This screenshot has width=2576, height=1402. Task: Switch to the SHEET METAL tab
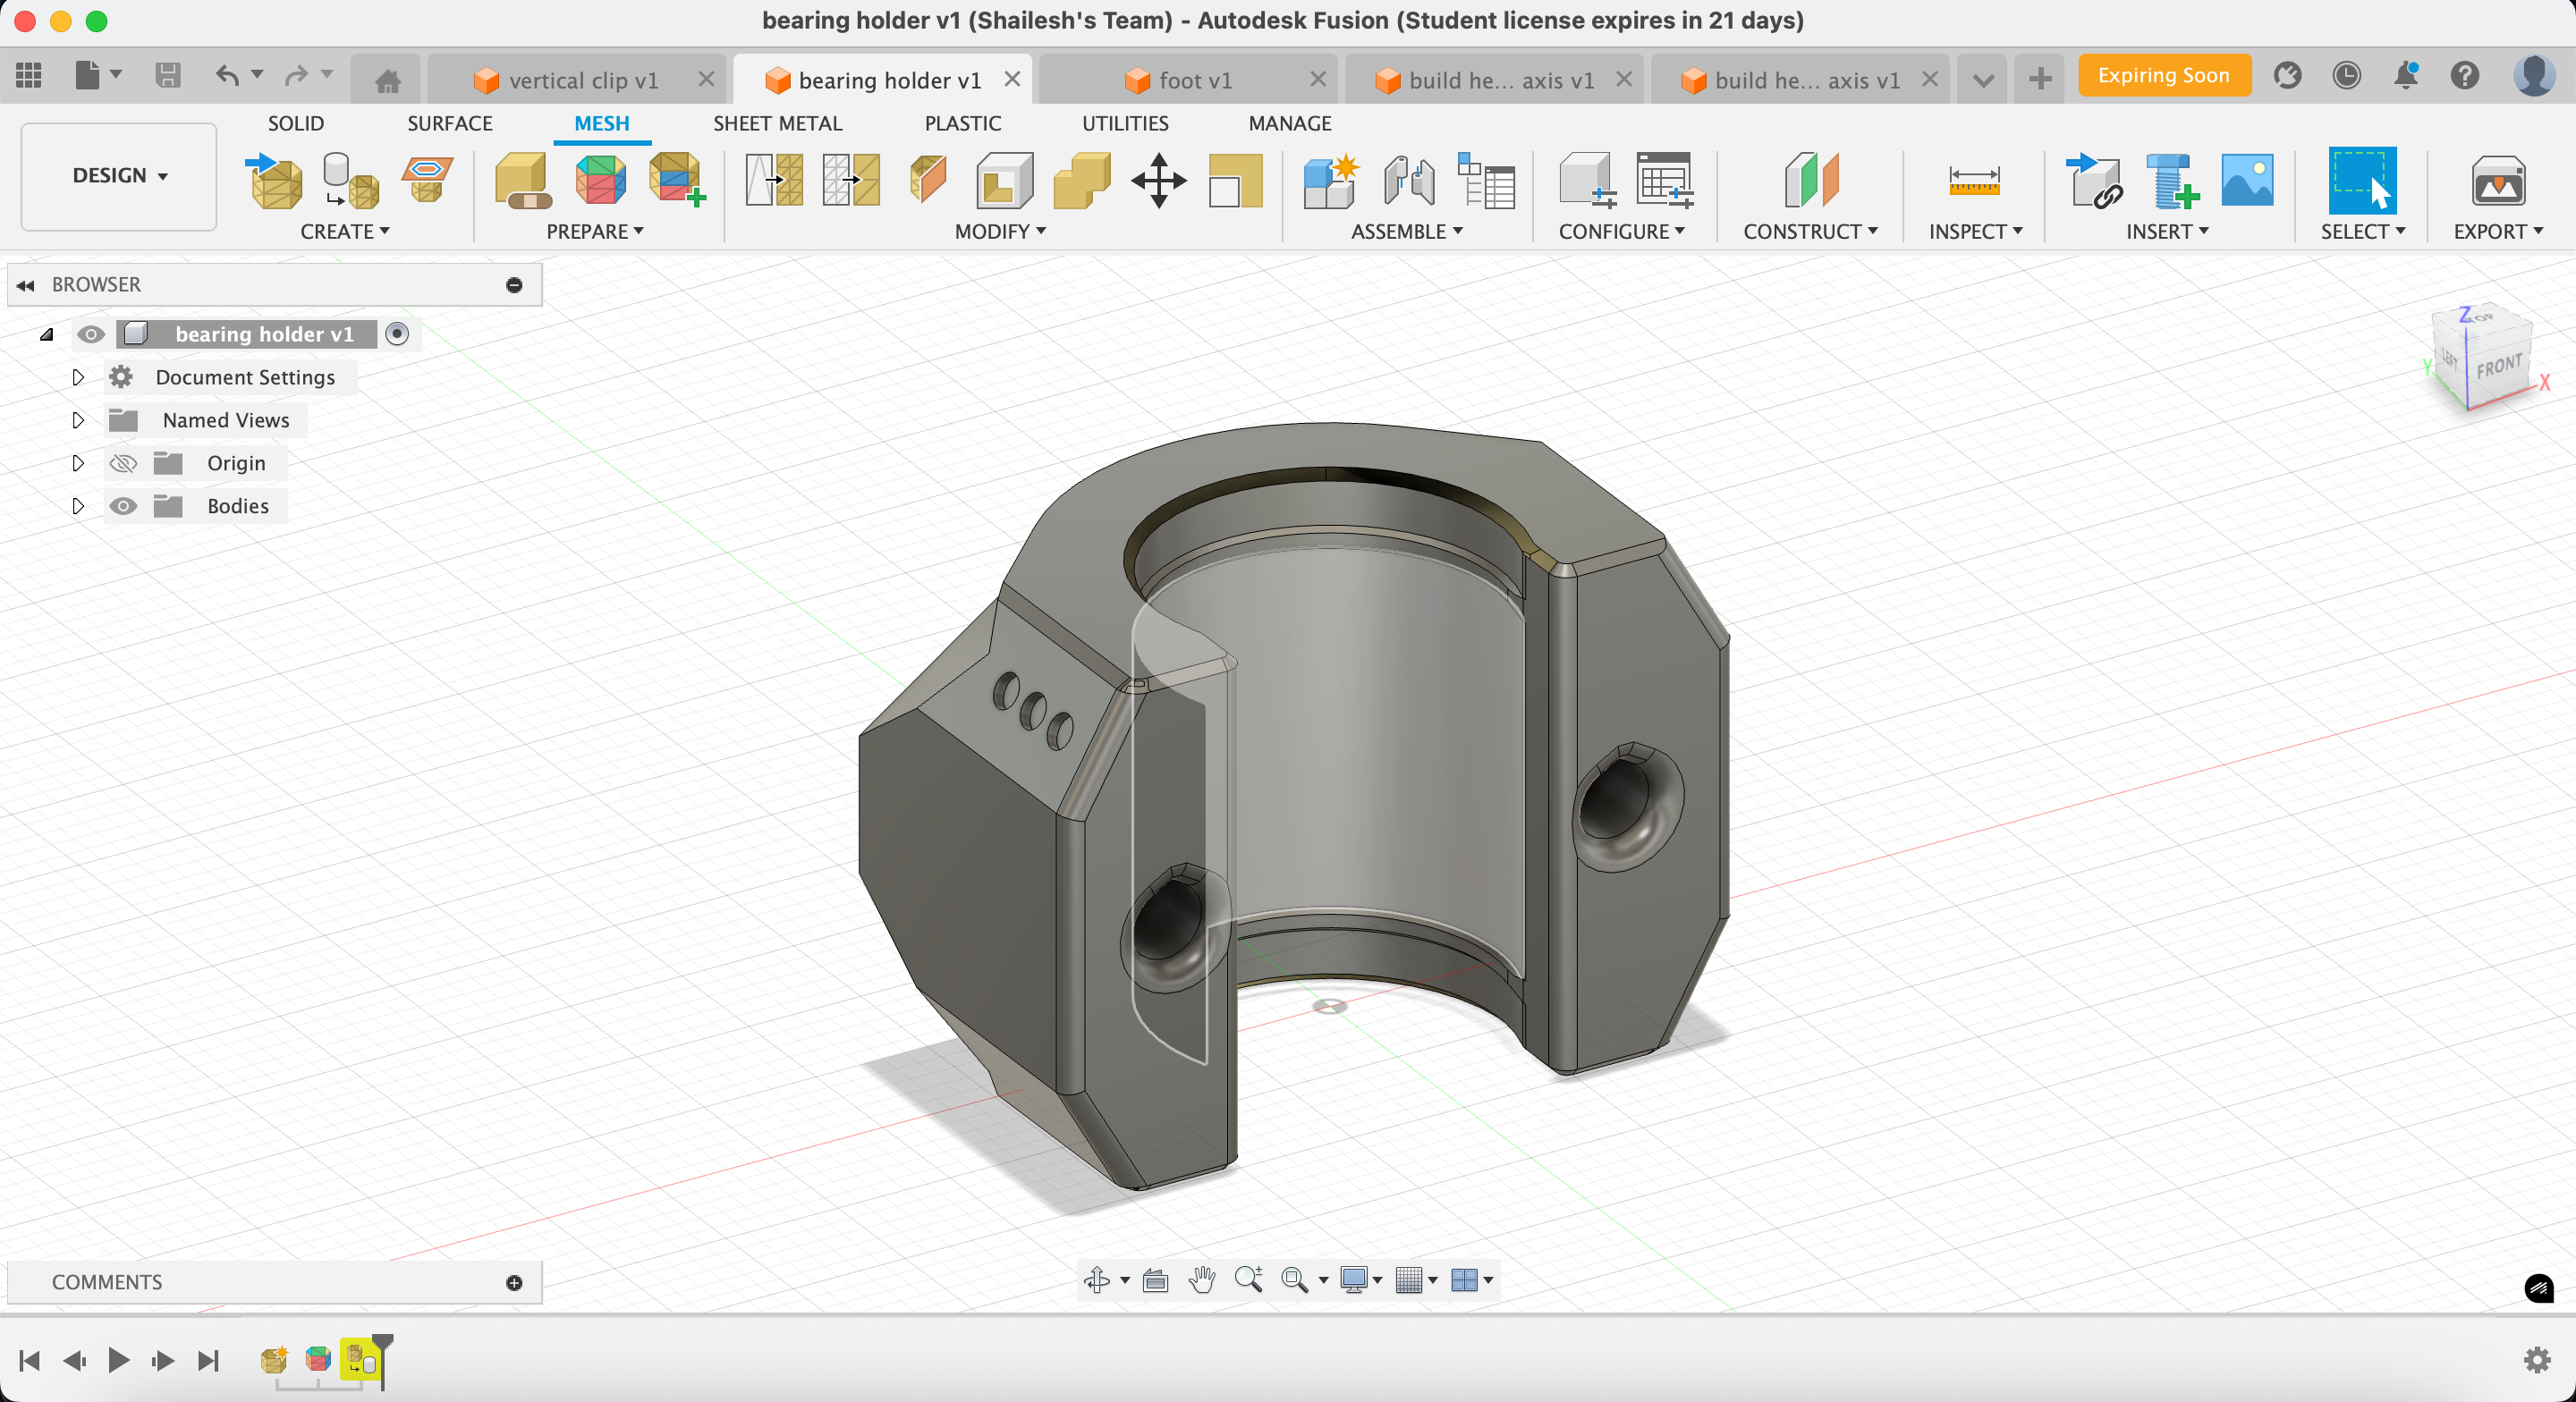777,123
